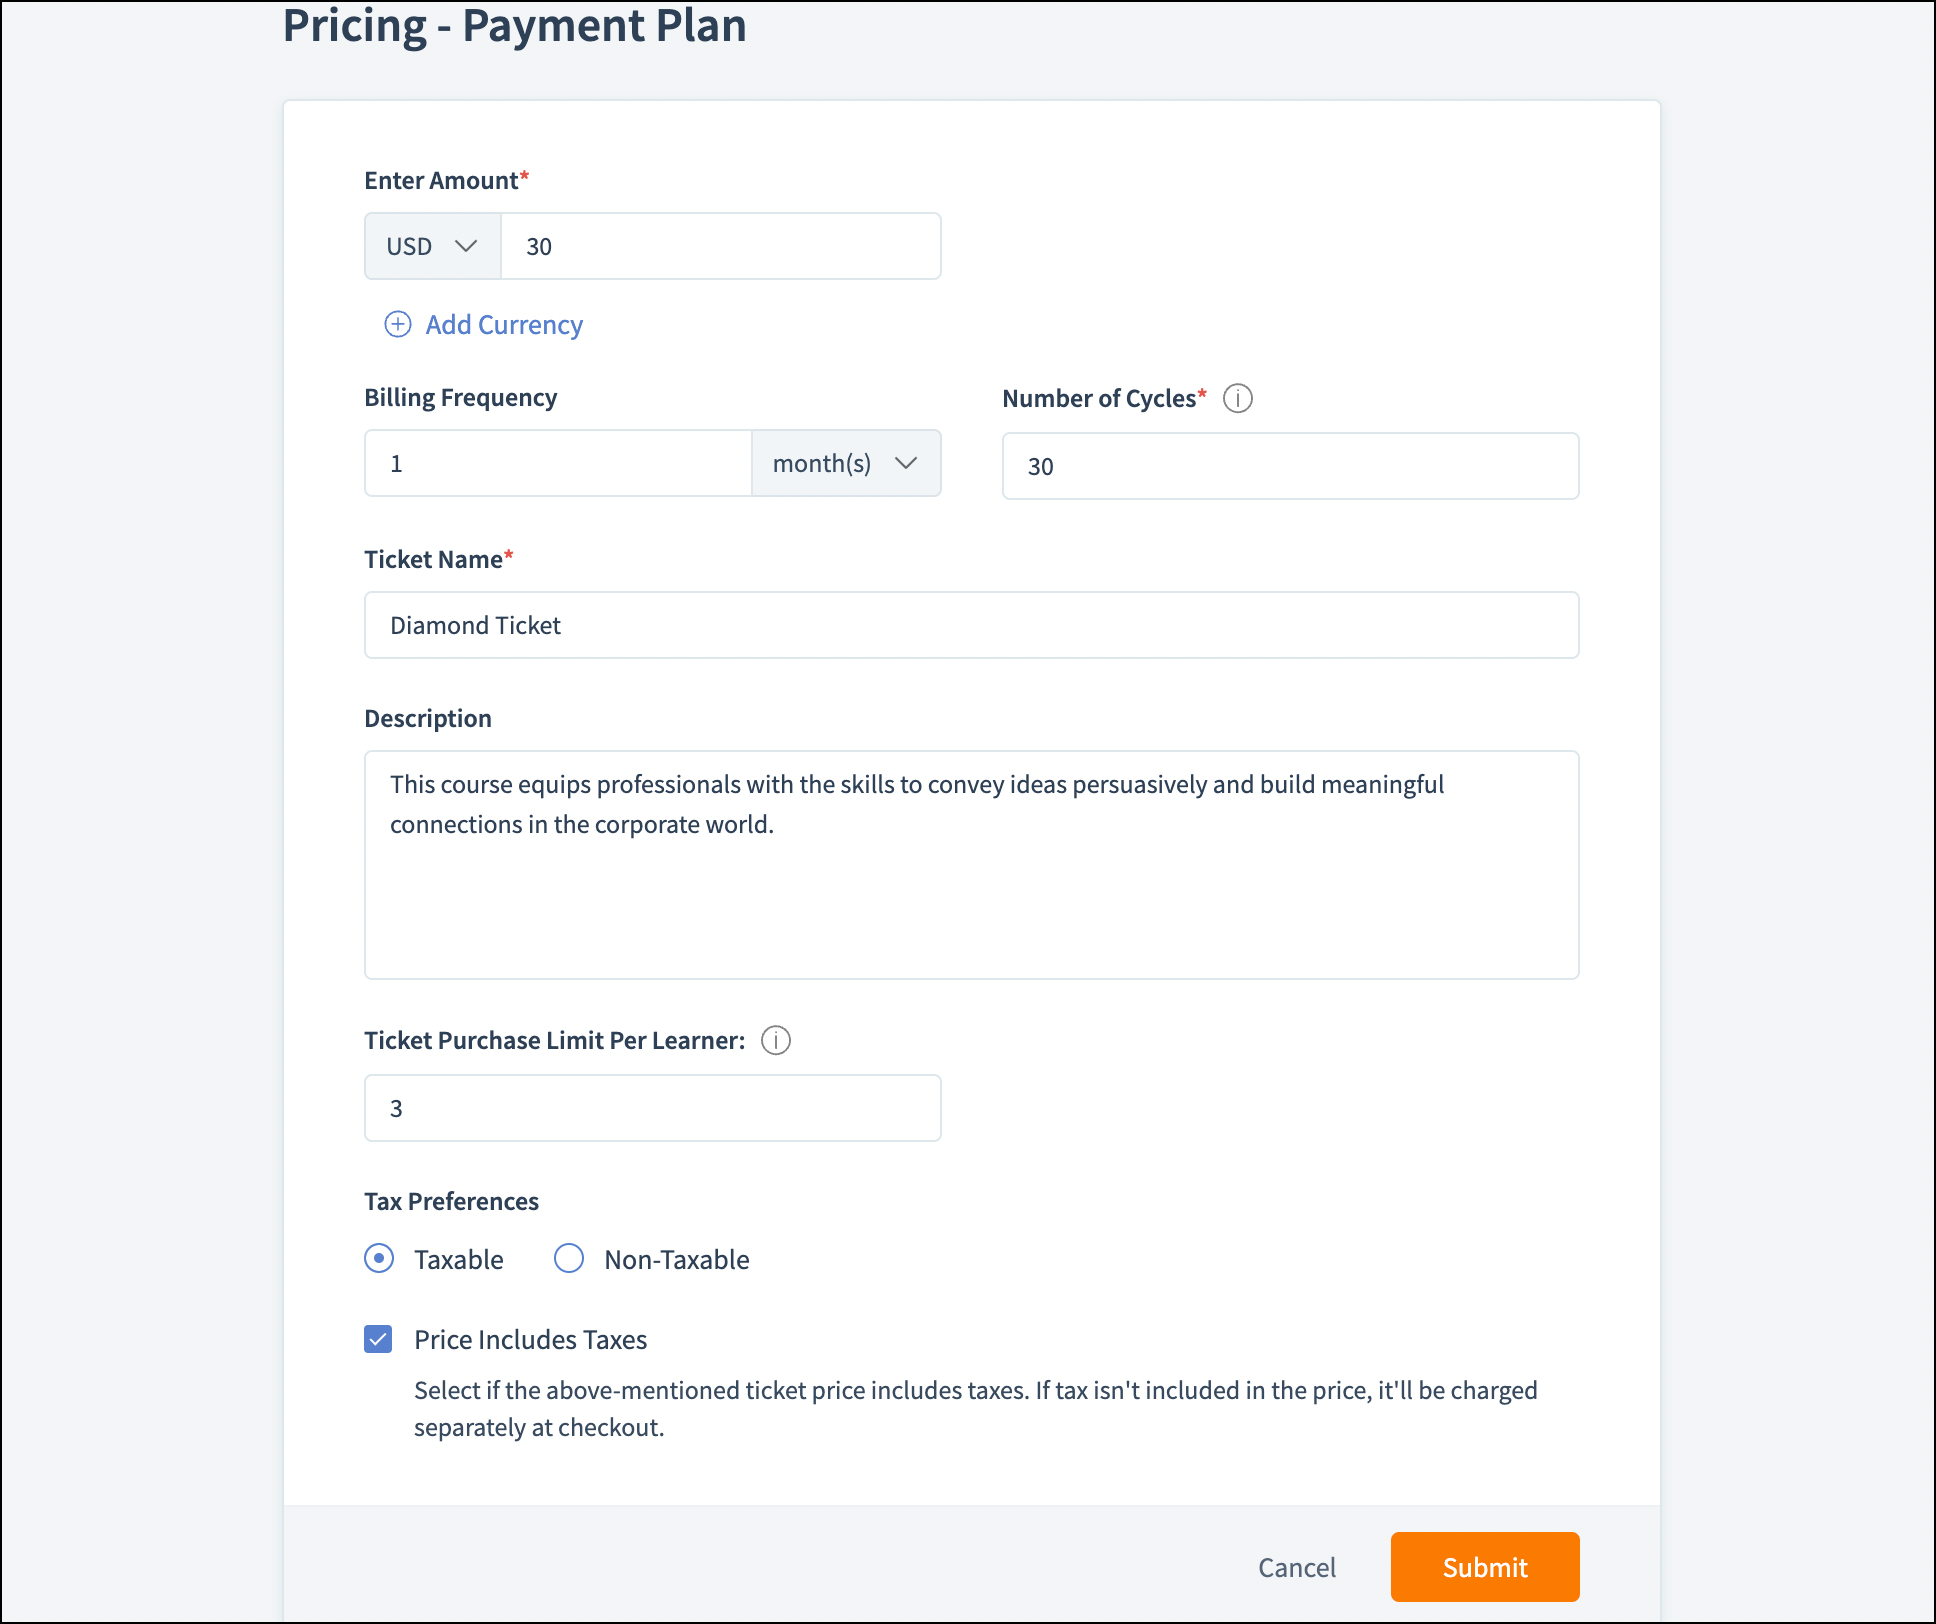1936x1624 pixels.
Task: Select the Taxable radio button
Action: [379, 1258]
